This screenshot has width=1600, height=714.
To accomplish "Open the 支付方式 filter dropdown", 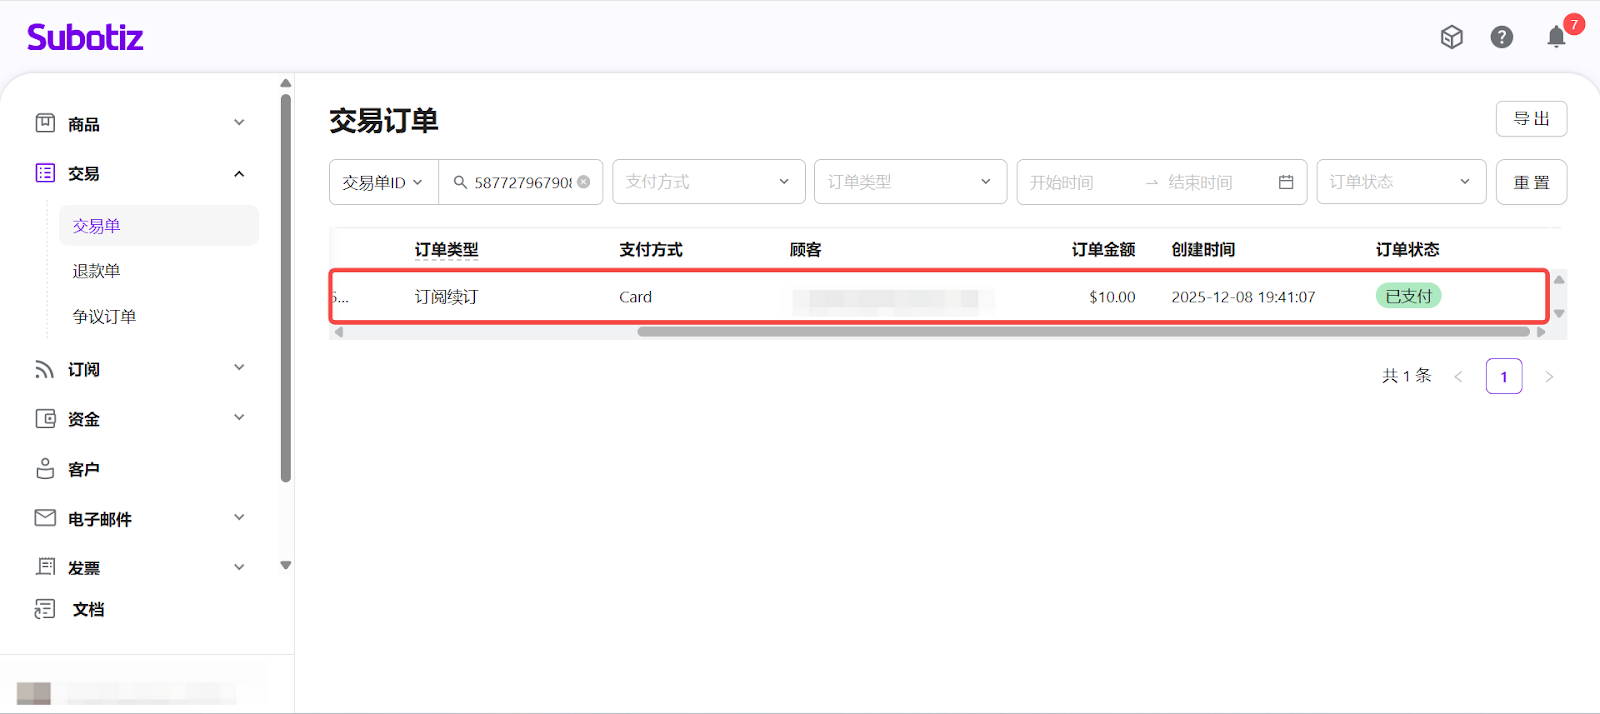I will pyautogui.click(x=708, y=182).
